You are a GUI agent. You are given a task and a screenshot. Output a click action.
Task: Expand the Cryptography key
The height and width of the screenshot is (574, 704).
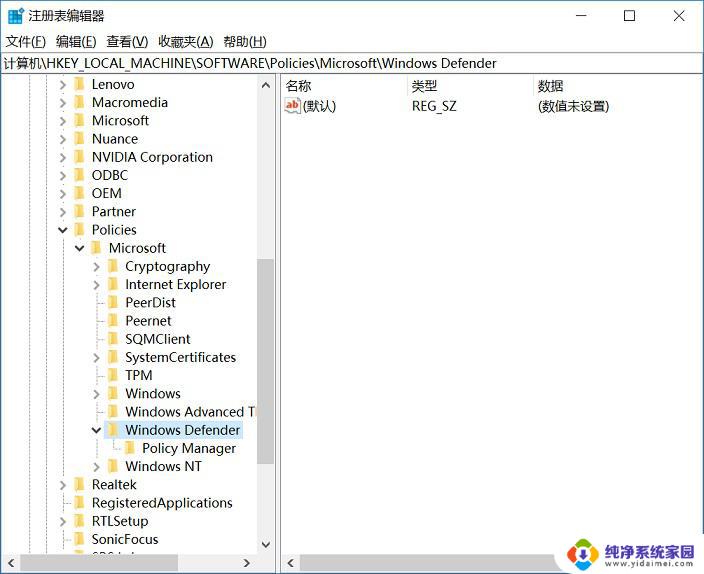pos(96,267)
